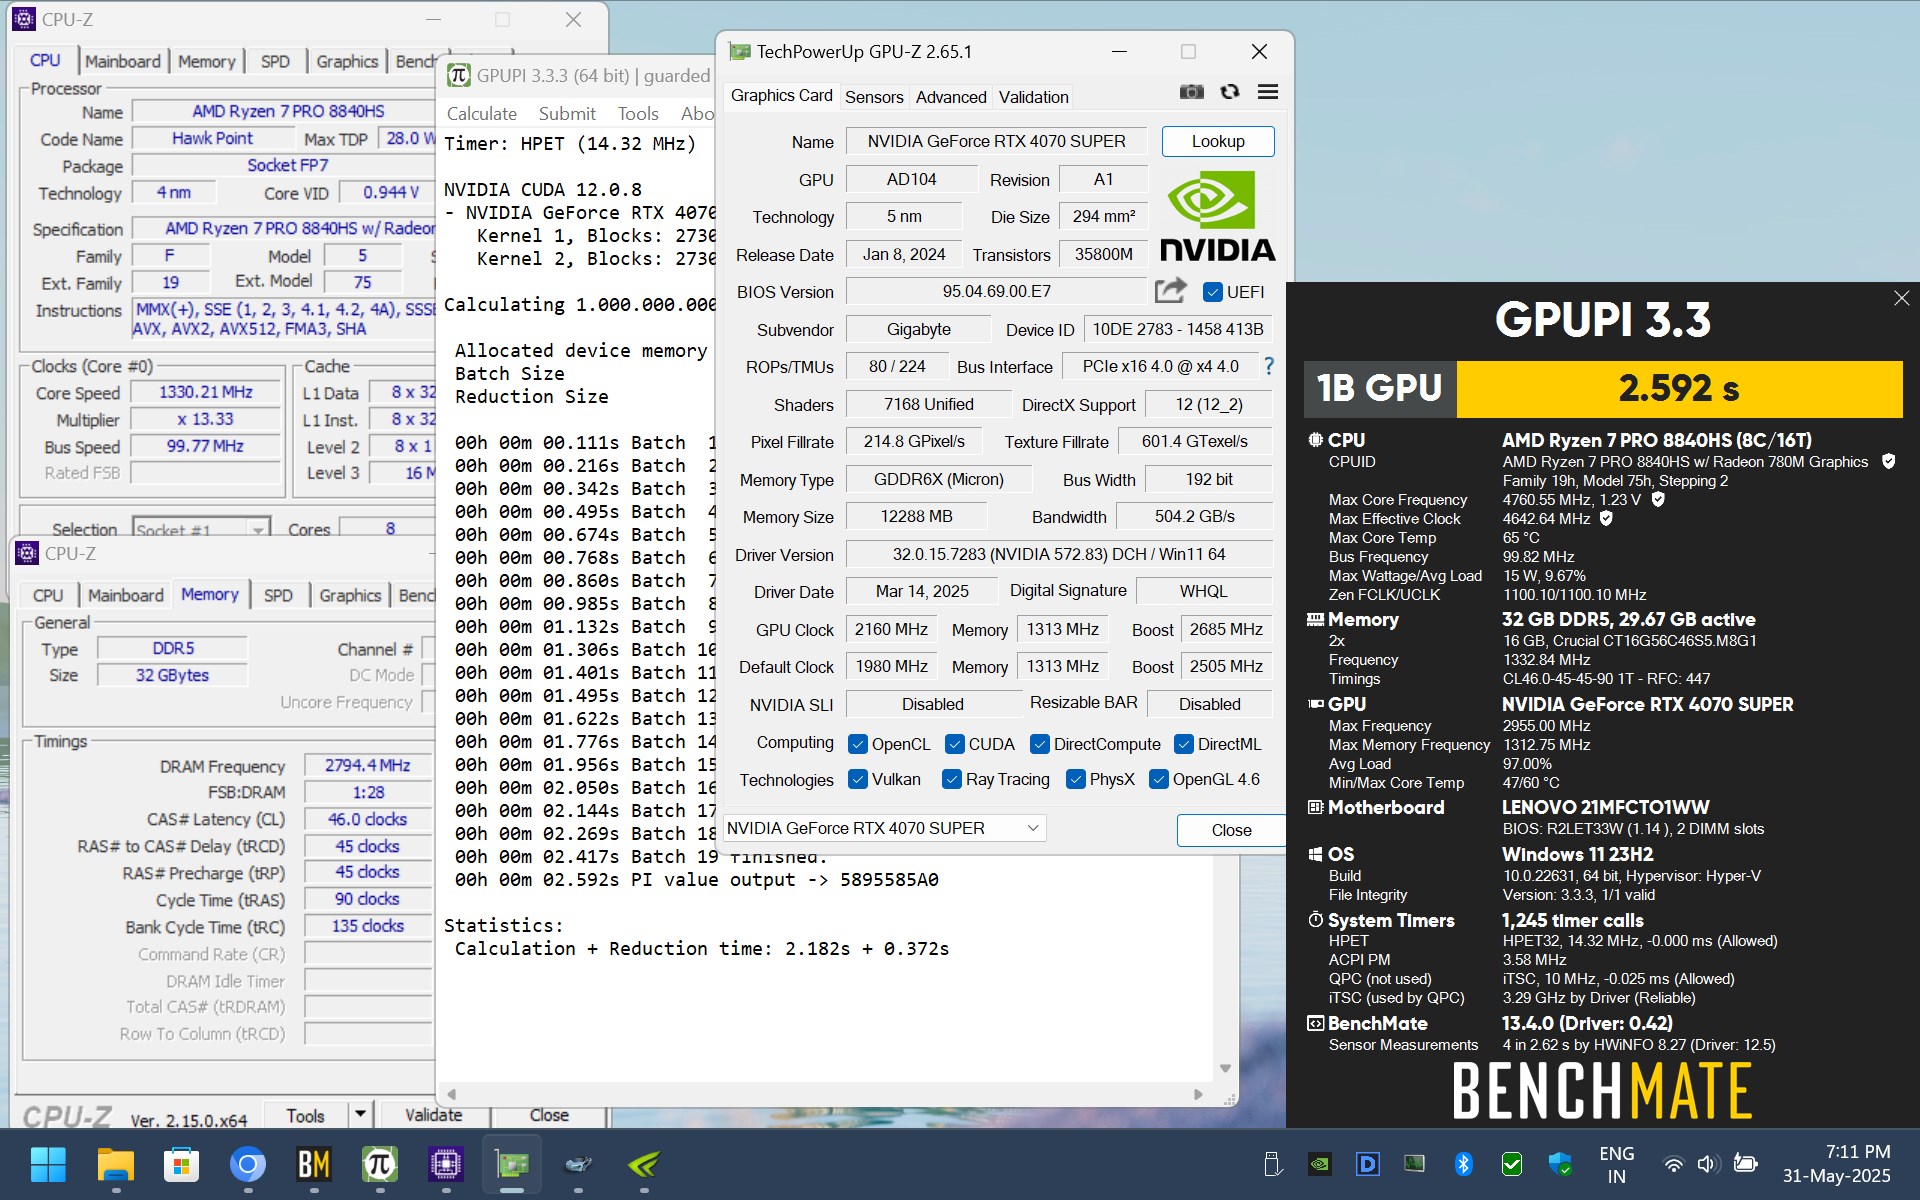
Task: Close the BenchMate result overlay with X
Action: pyautogui.click(x=1901, y=298)
